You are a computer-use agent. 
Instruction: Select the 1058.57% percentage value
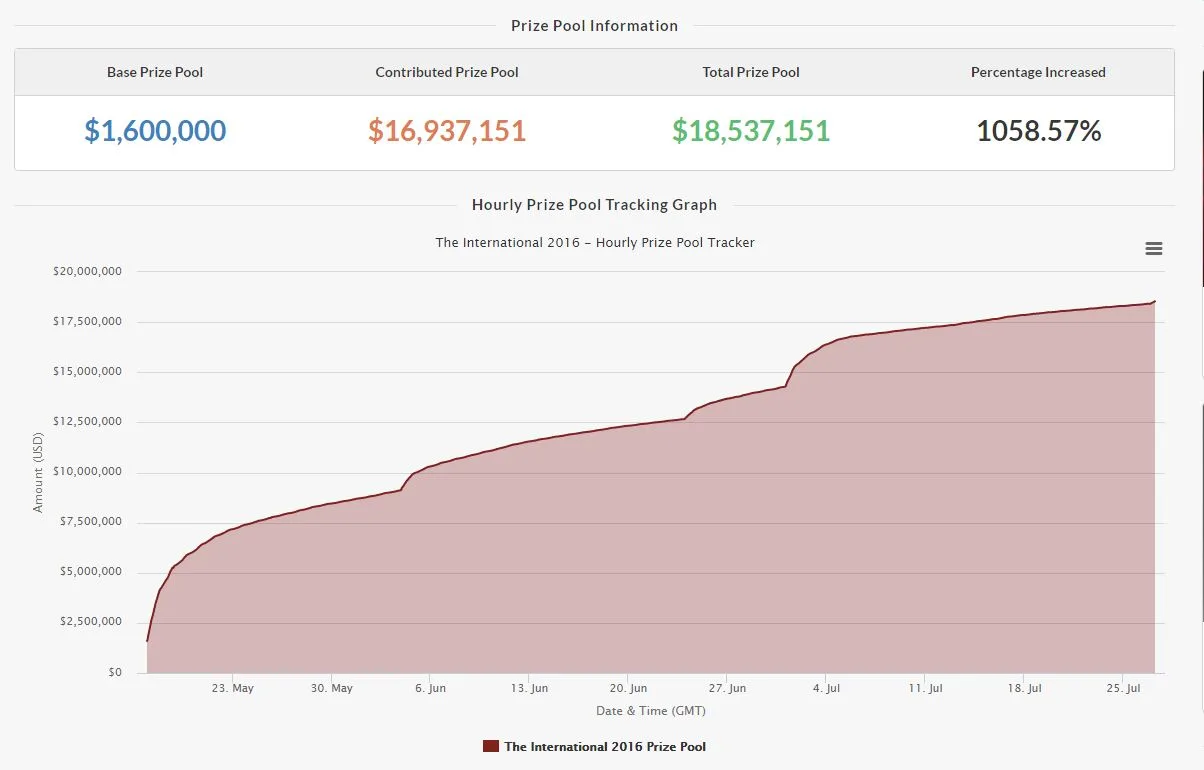1038,131
